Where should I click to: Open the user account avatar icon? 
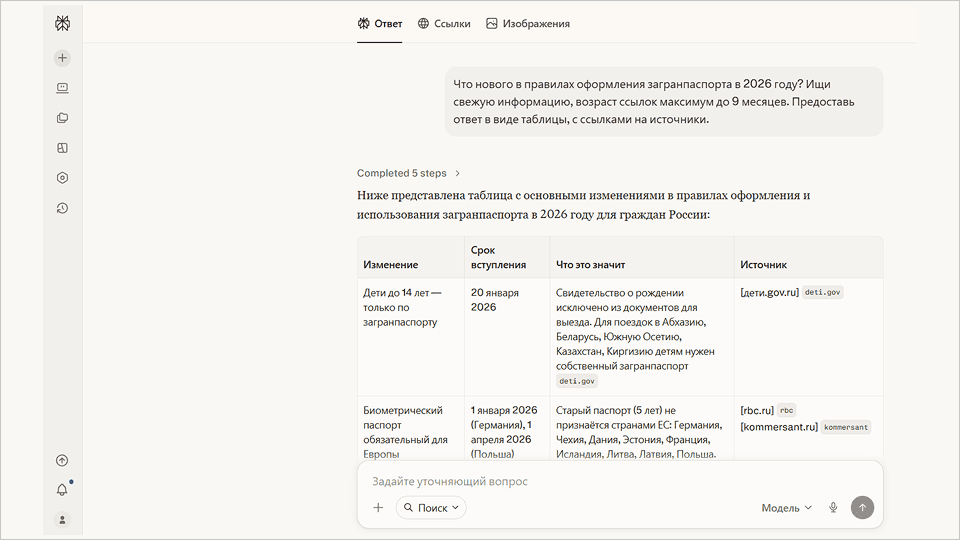tap(62, 520)
